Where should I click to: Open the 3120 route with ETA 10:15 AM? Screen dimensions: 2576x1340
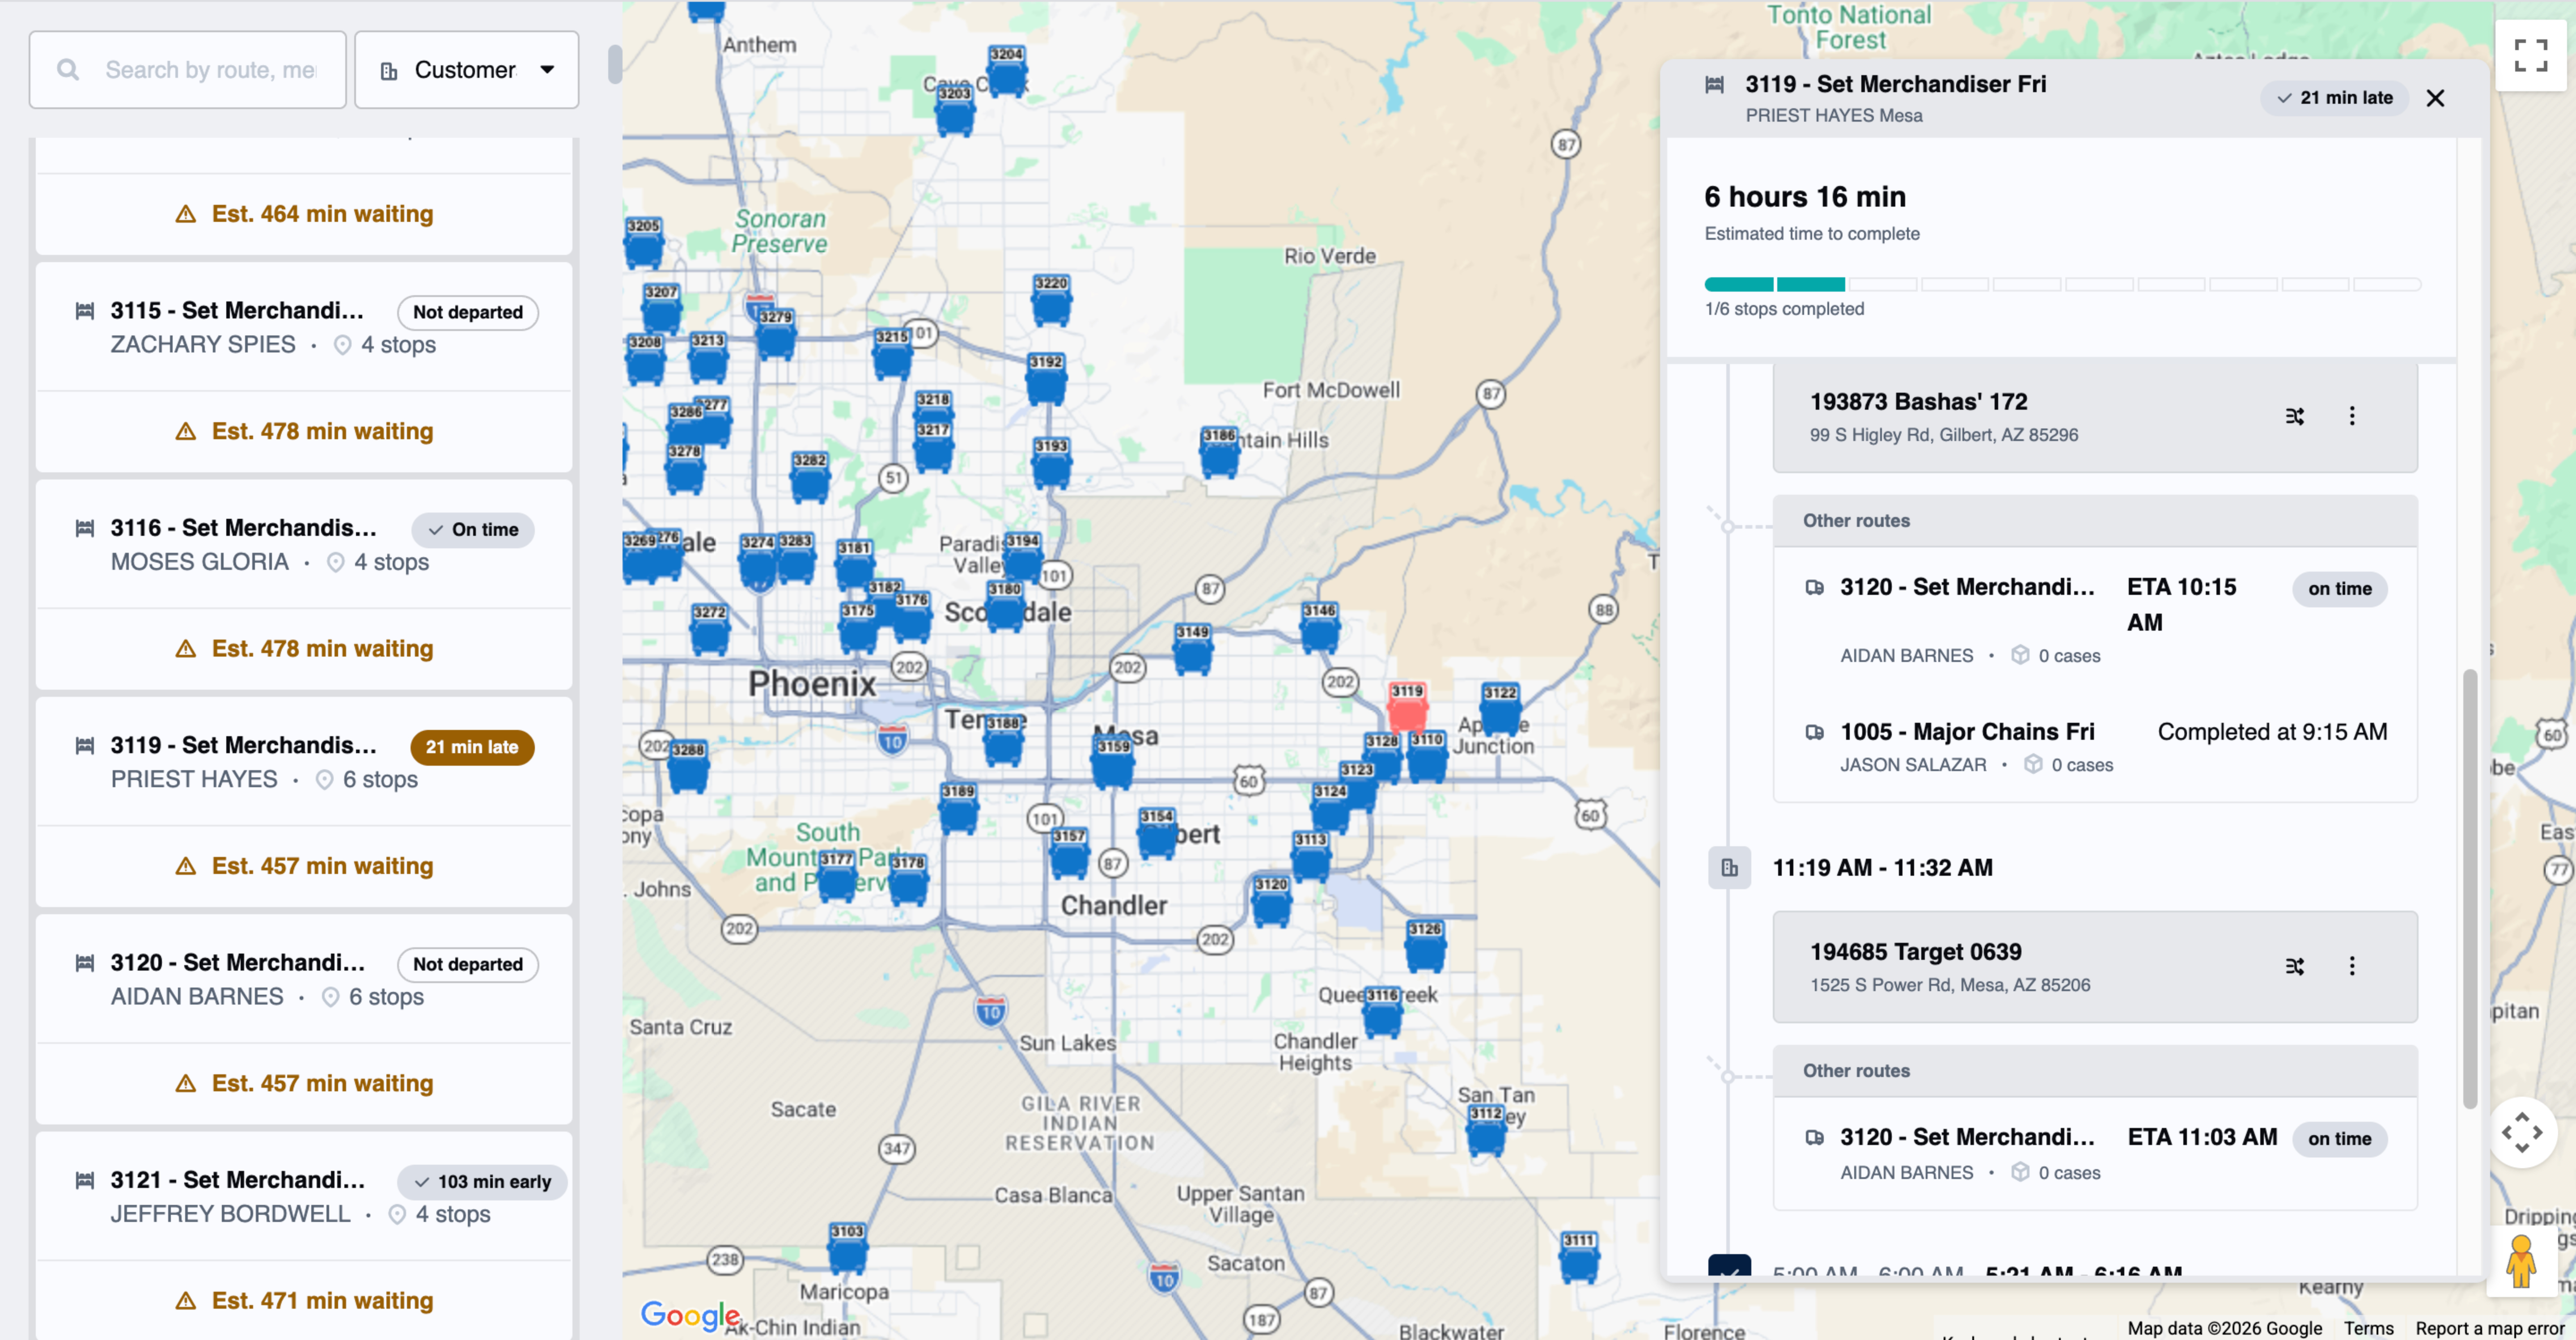(1966, 587)
